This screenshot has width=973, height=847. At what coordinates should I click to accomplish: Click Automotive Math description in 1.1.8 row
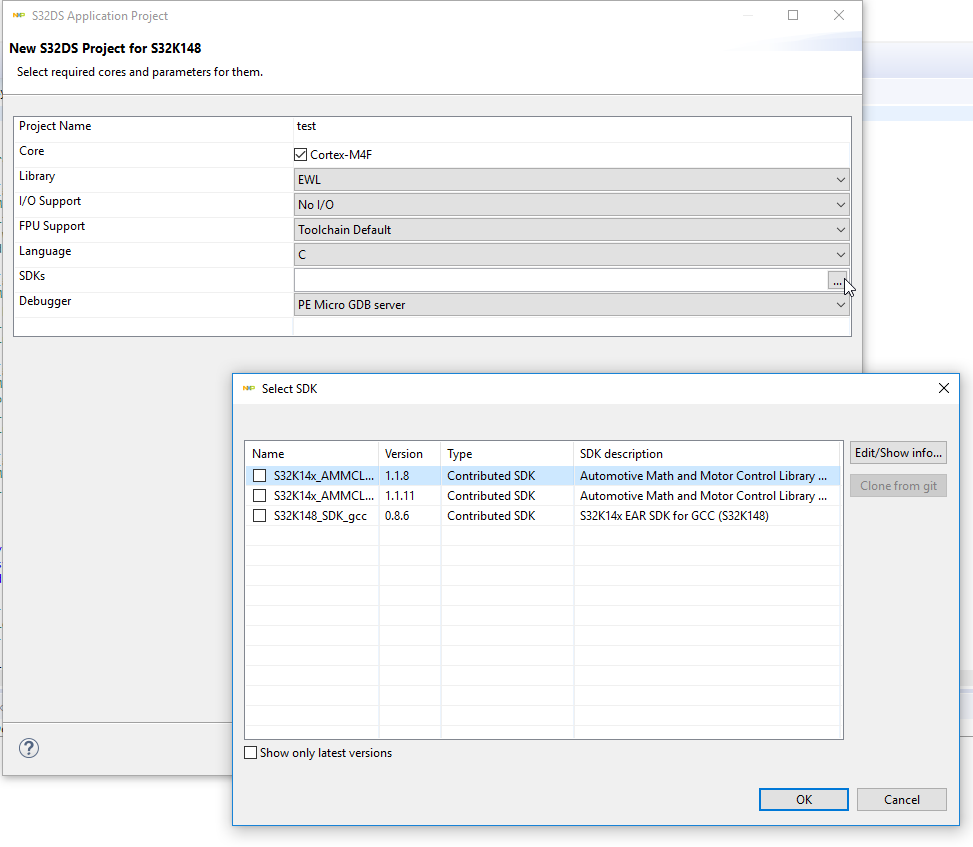[703, 476]
